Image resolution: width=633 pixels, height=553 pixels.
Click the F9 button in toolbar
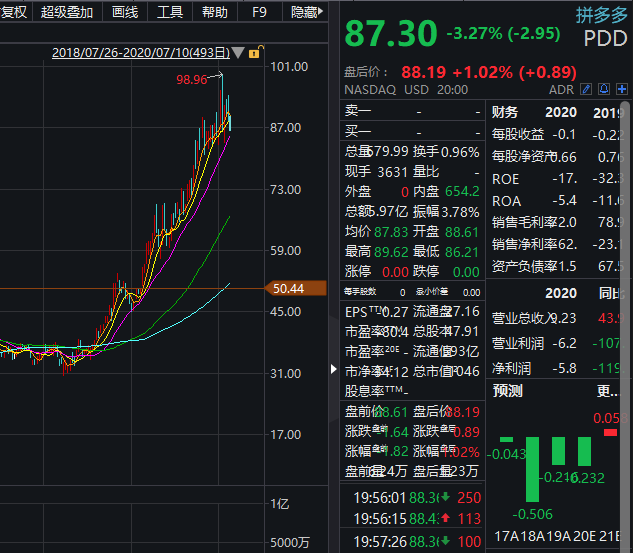pos(259,12)
